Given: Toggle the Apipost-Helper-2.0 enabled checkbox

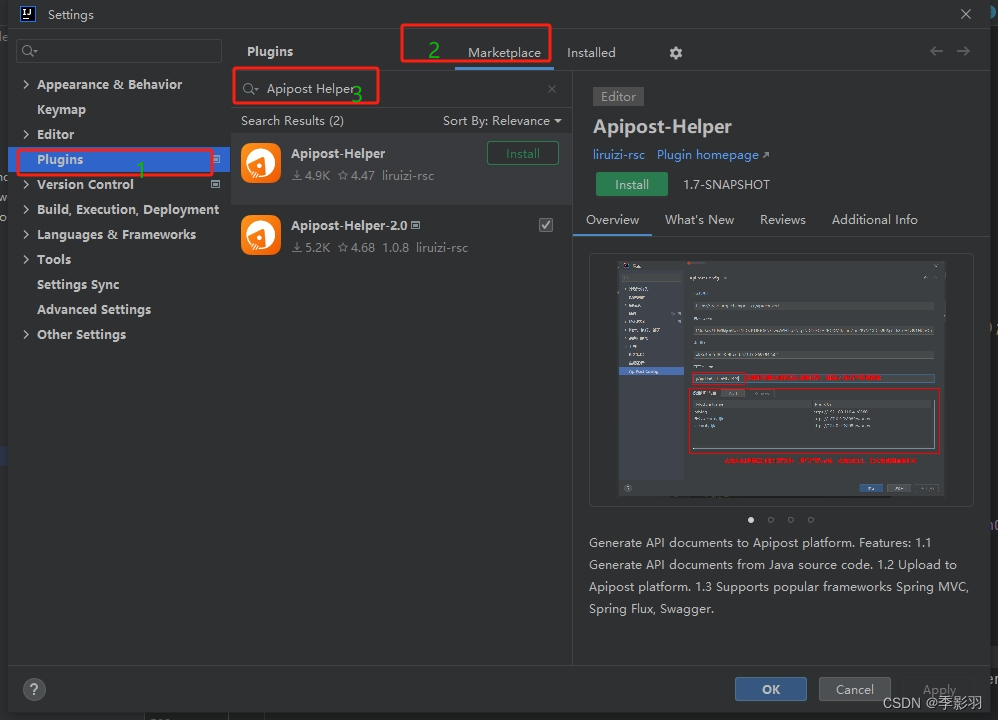Looking at the screenshot, I should coord(546,225).
